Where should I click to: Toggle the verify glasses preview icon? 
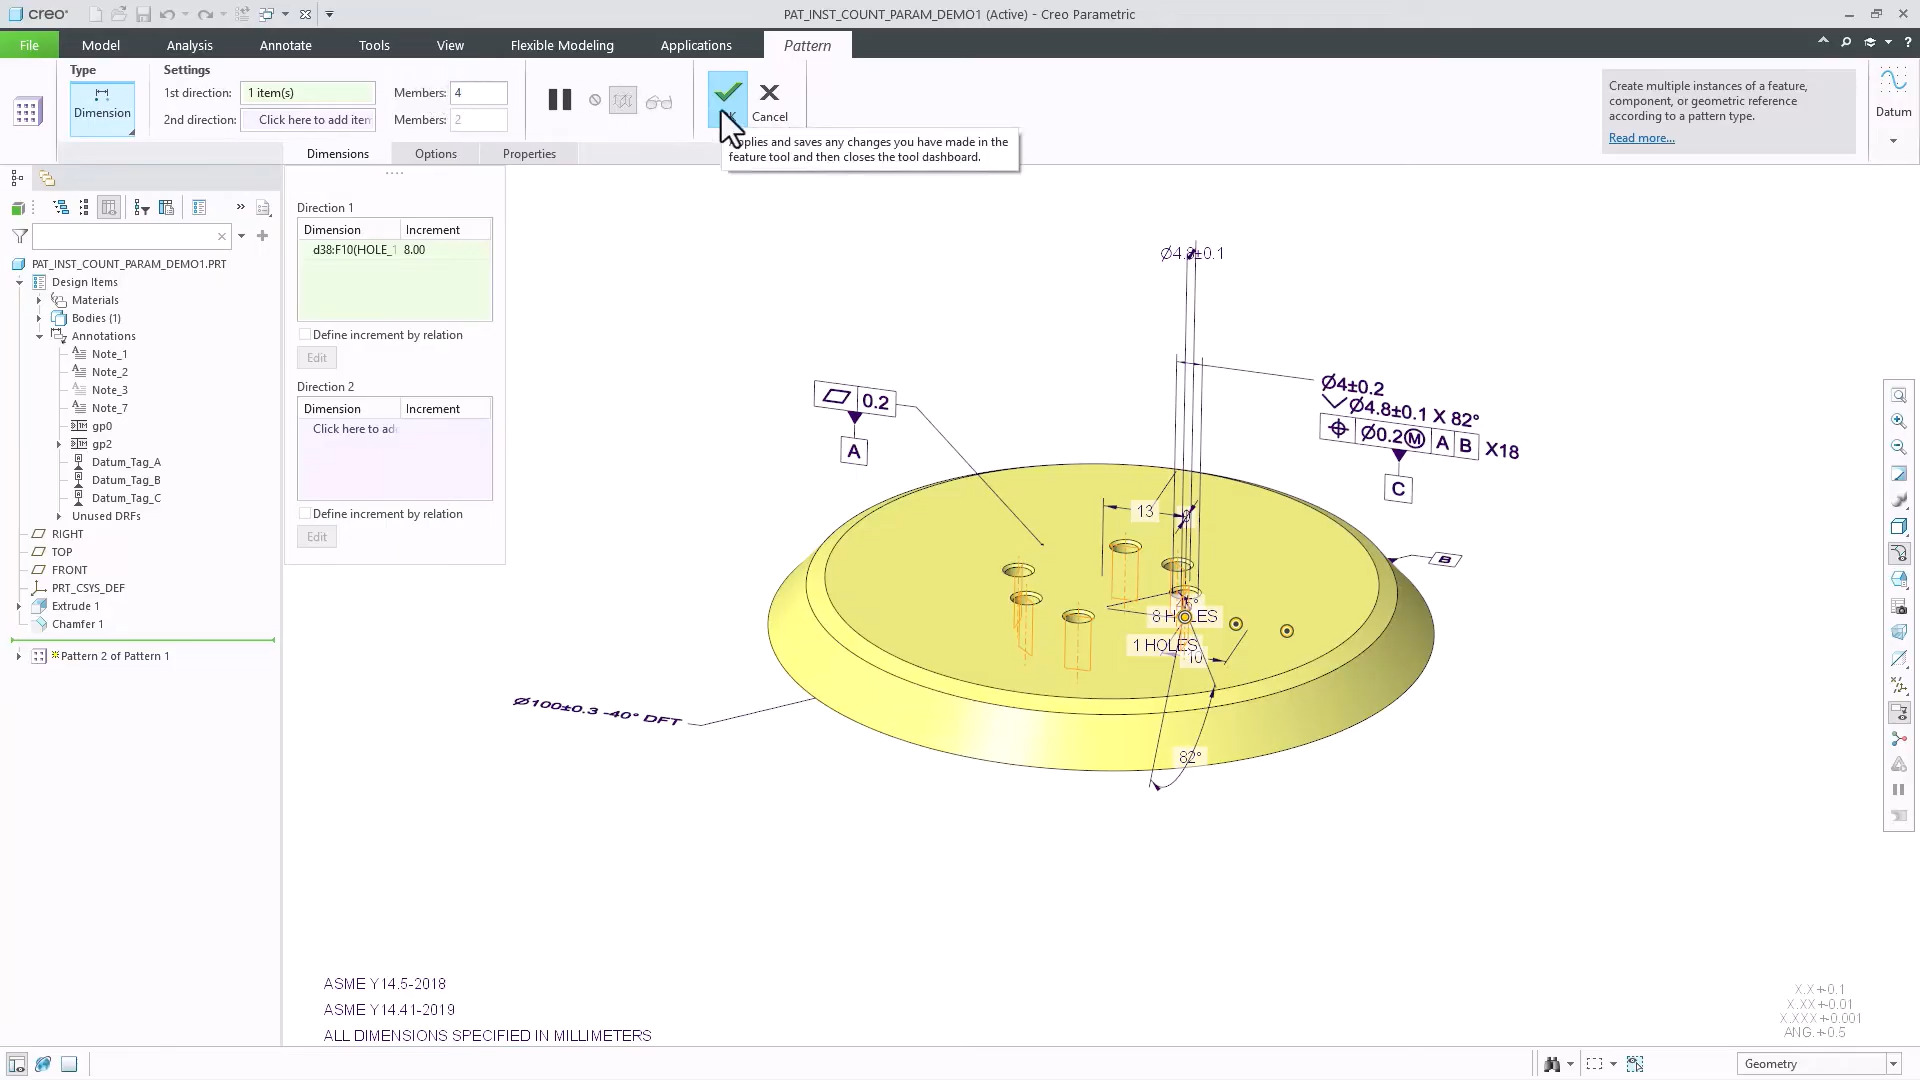(x=659, y=102)
